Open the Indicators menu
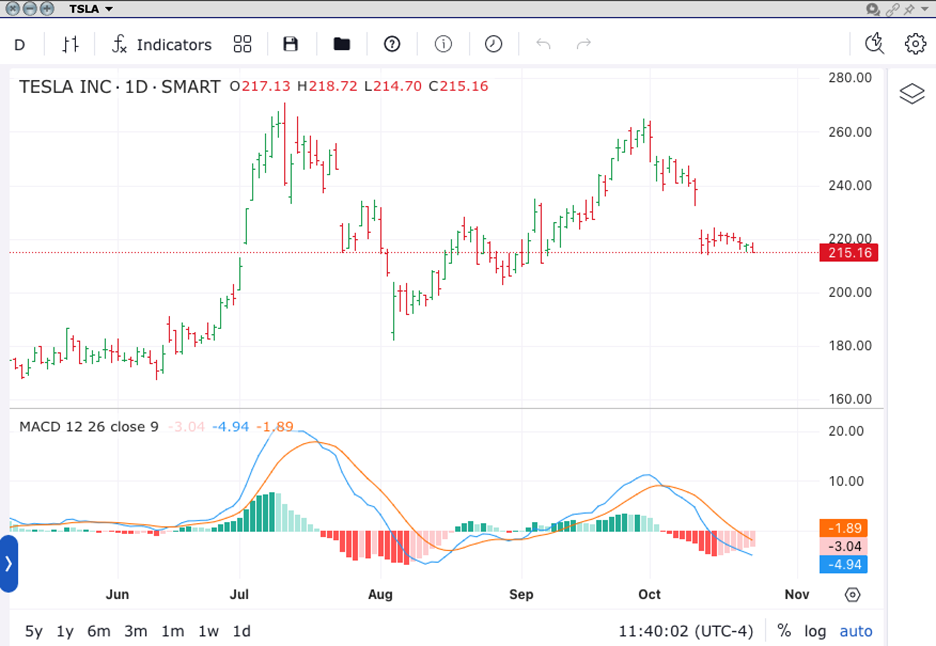 pyautogui.click(x=162, y=44)
